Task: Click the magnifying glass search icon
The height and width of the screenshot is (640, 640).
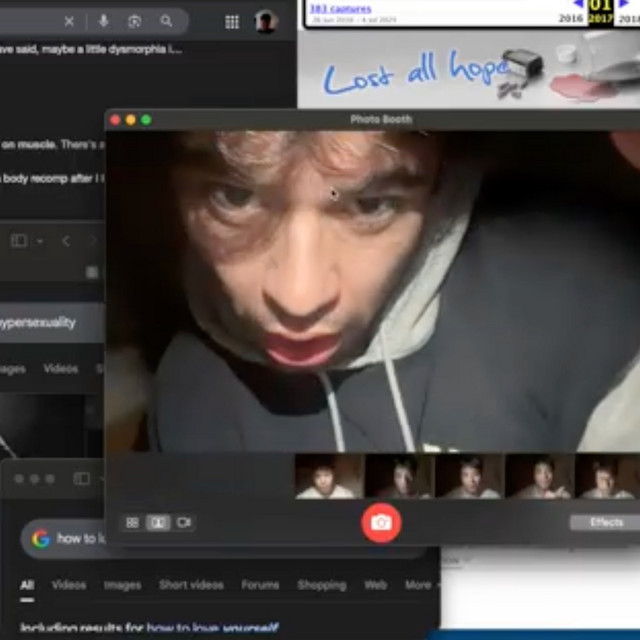Action: click(x=166, y=22)
